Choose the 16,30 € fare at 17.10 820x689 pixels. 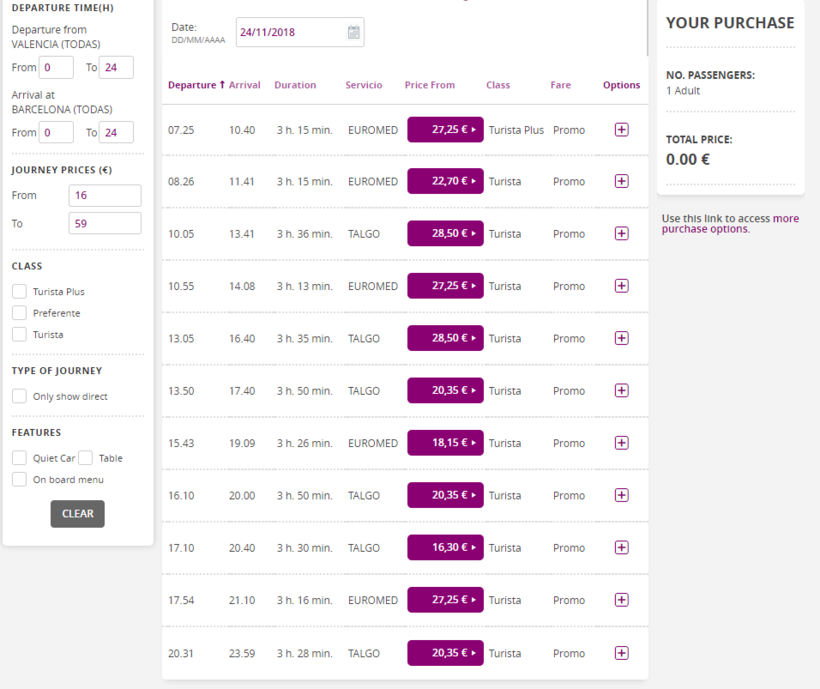445,547
